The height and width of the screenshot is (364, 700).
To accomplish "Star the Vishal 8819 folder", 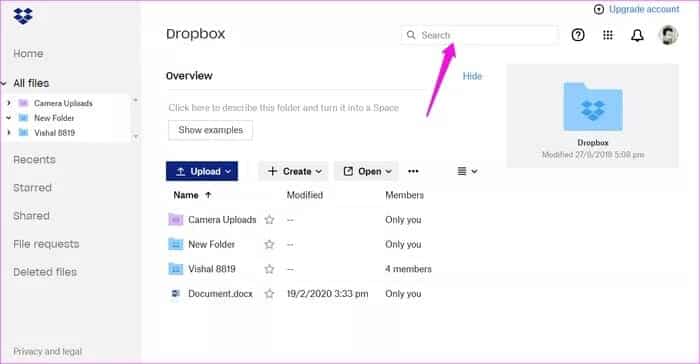I will (x=269, y=269).
